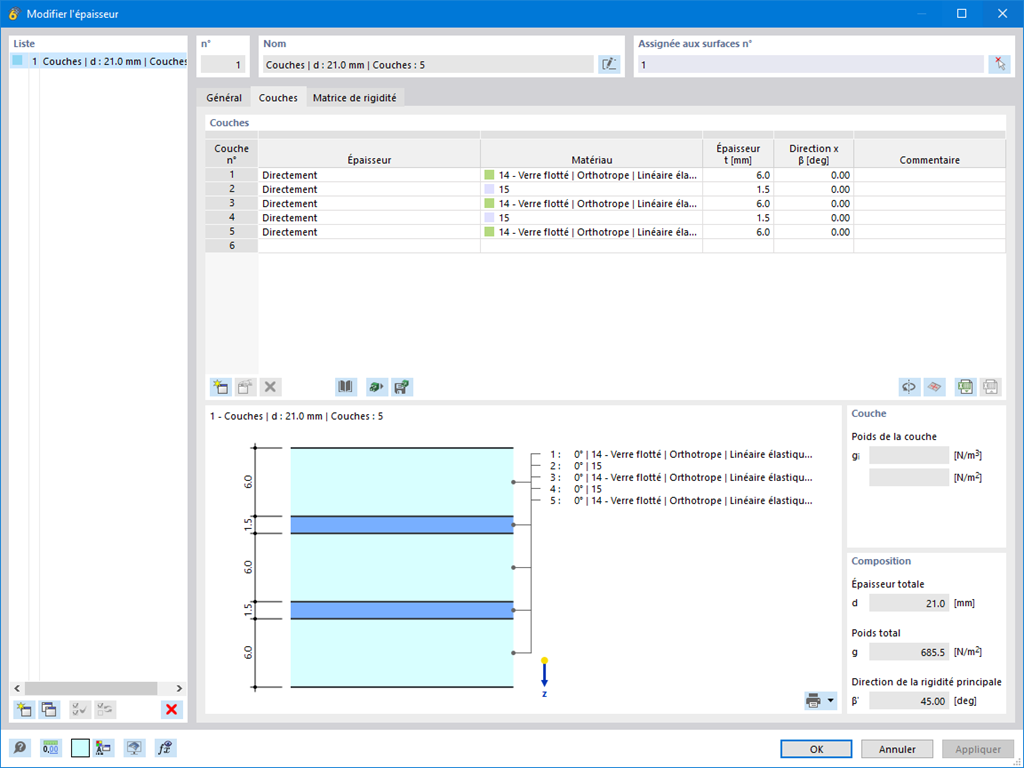Click the Assignée aux surfaces n° field
The image size is (1024, 768).
tap(810, 64)
